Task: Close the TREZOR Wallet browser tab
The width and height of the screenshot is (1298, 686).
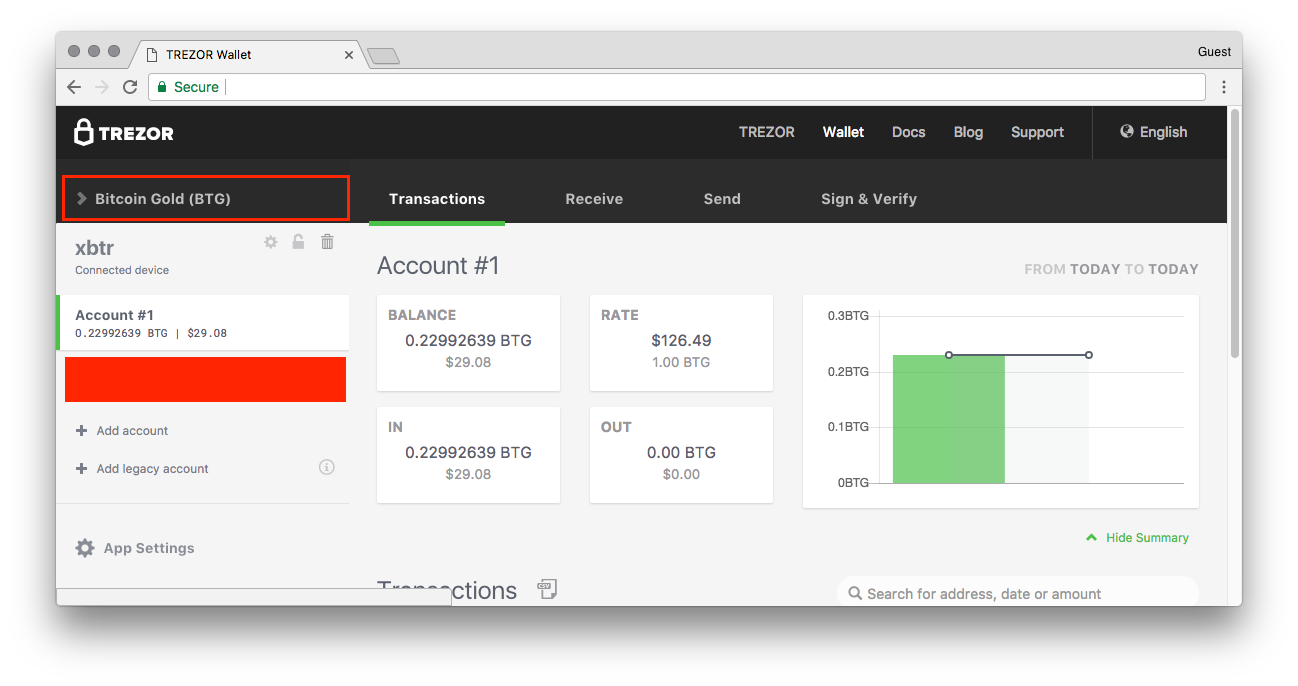Action: [x=349, y=55]
